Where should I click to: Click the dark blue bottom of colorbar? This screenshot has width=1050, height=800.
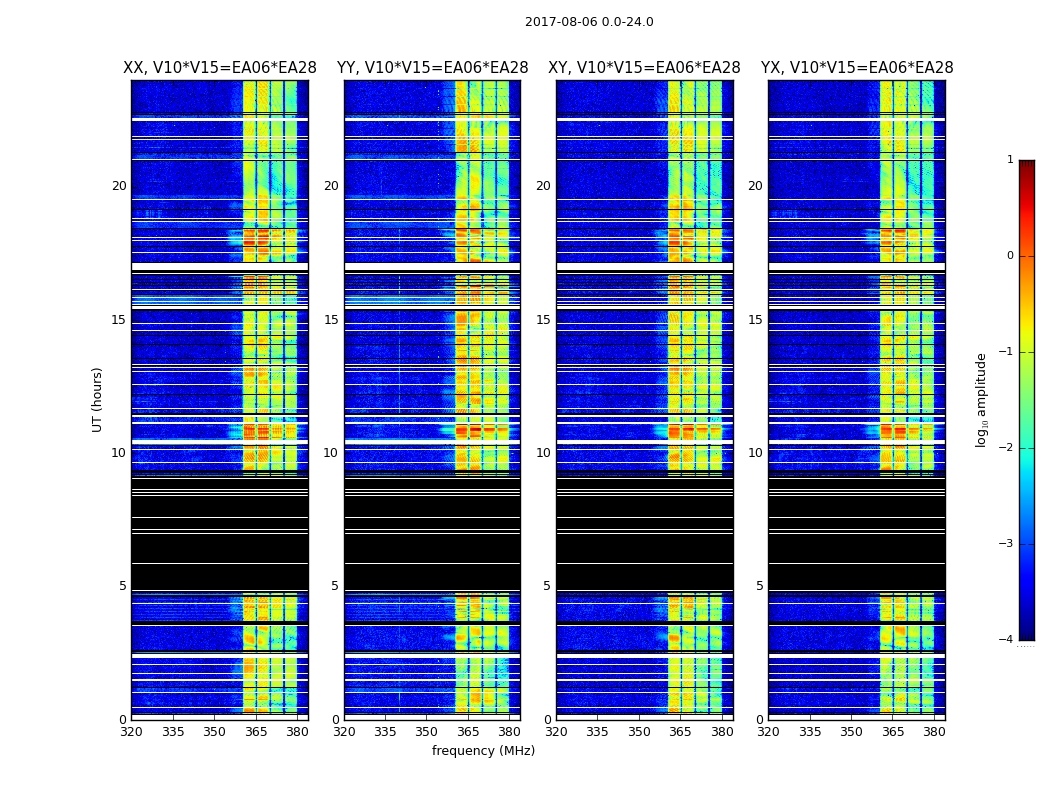click(1026, 630)
